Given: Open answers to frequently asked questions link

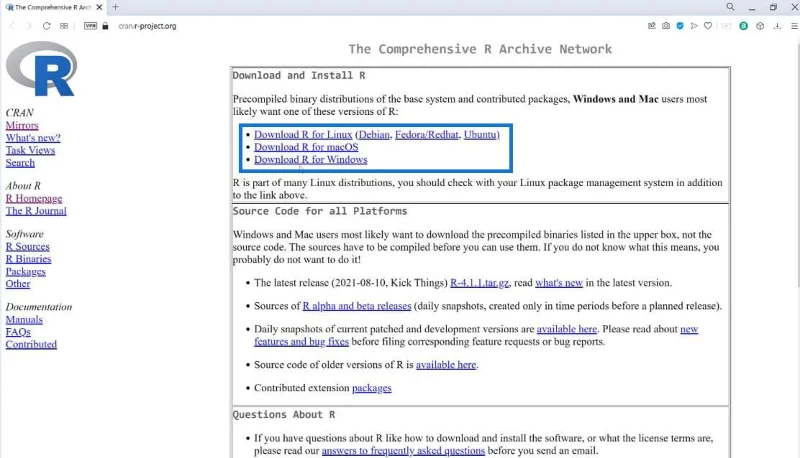Looking at the screenshot, I should pyautogui.click(x=403, y=451).
